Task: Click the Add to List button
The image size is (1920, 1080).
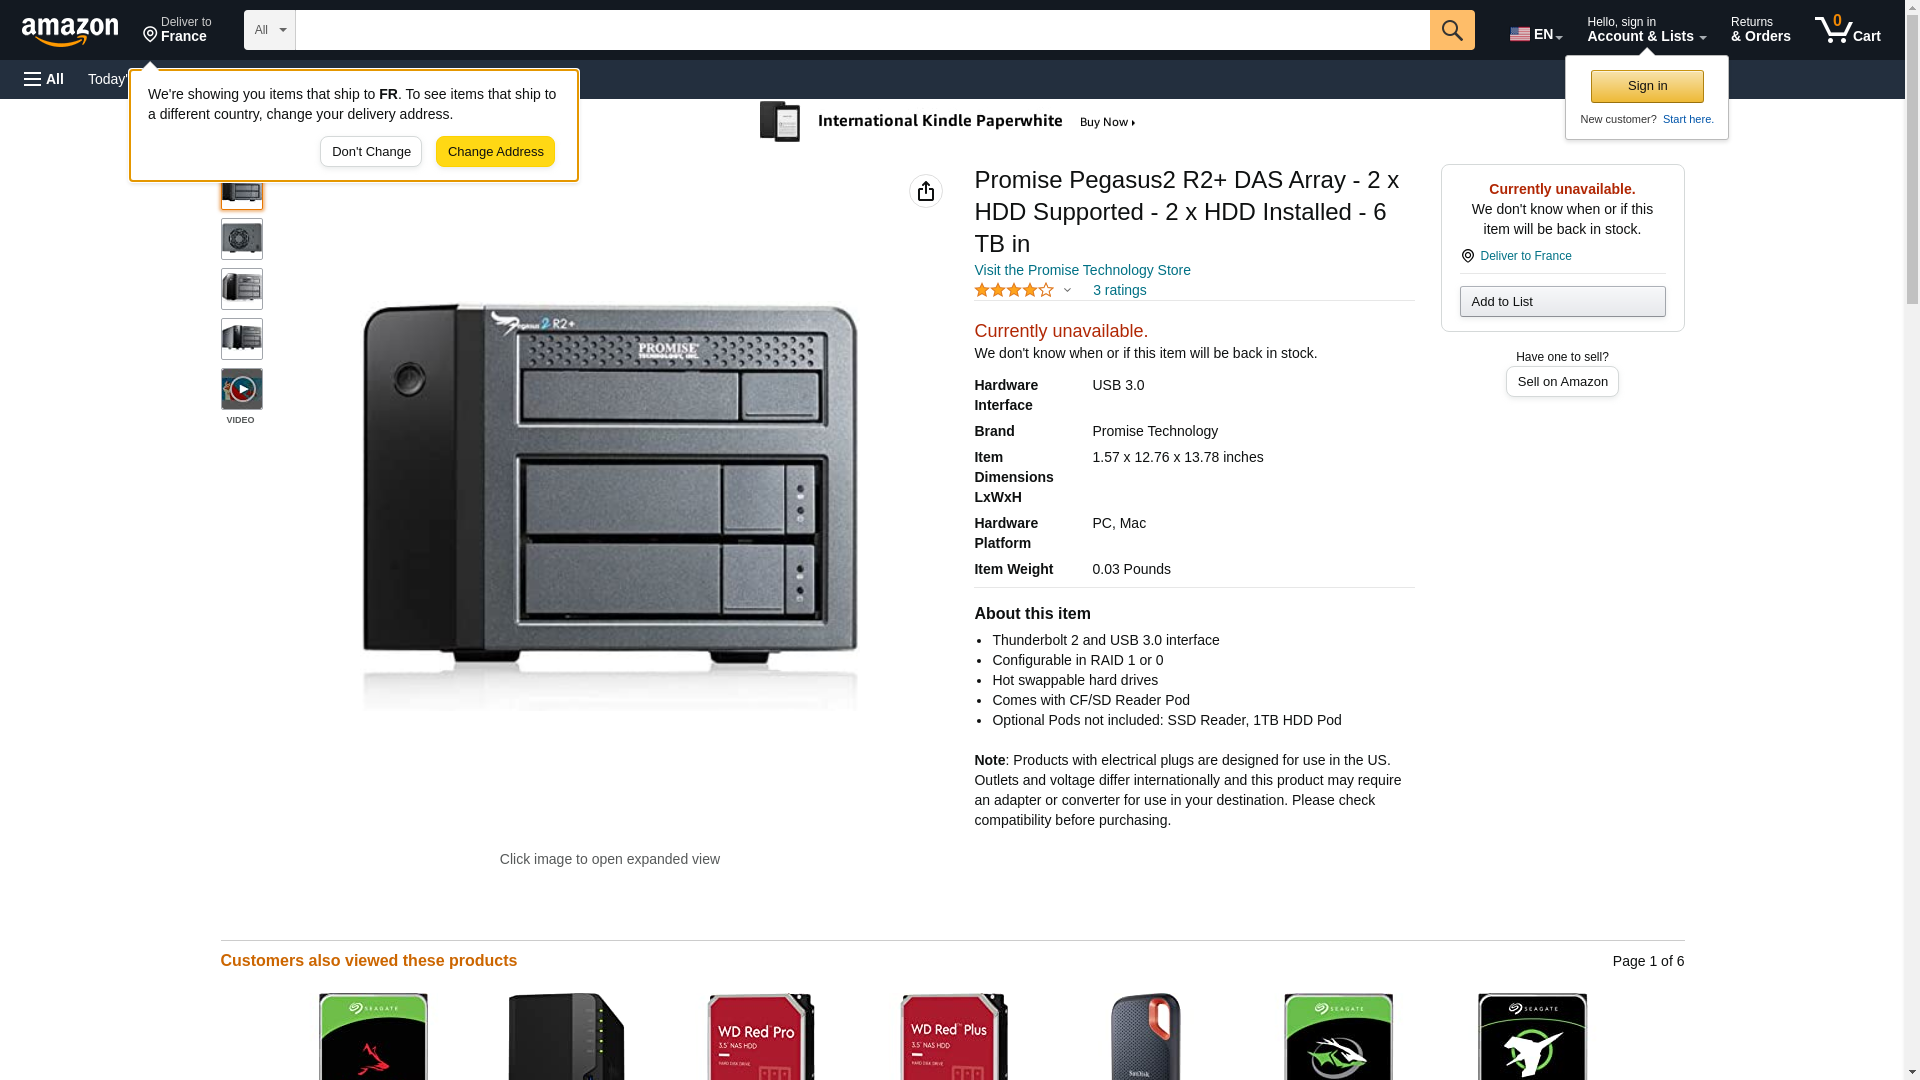Action: [x=1561, y=302]
